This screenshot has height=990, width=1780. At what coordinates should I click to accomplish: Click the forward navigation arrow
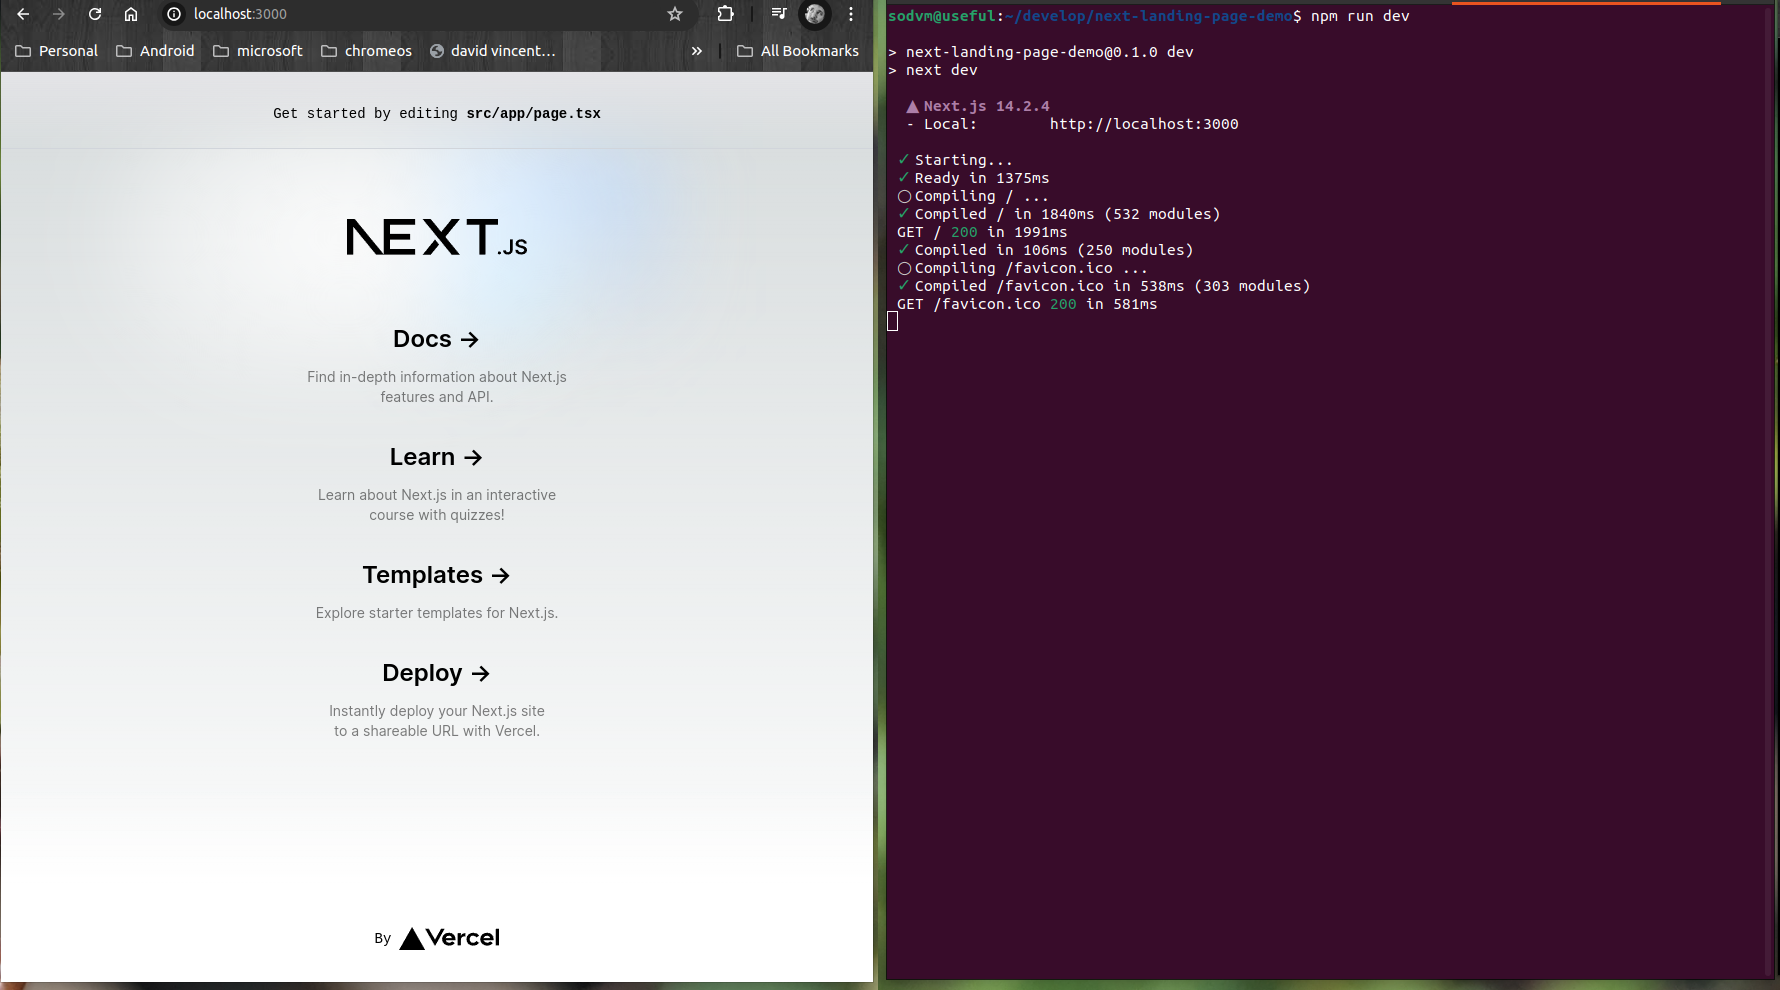[x=59, y=15]
